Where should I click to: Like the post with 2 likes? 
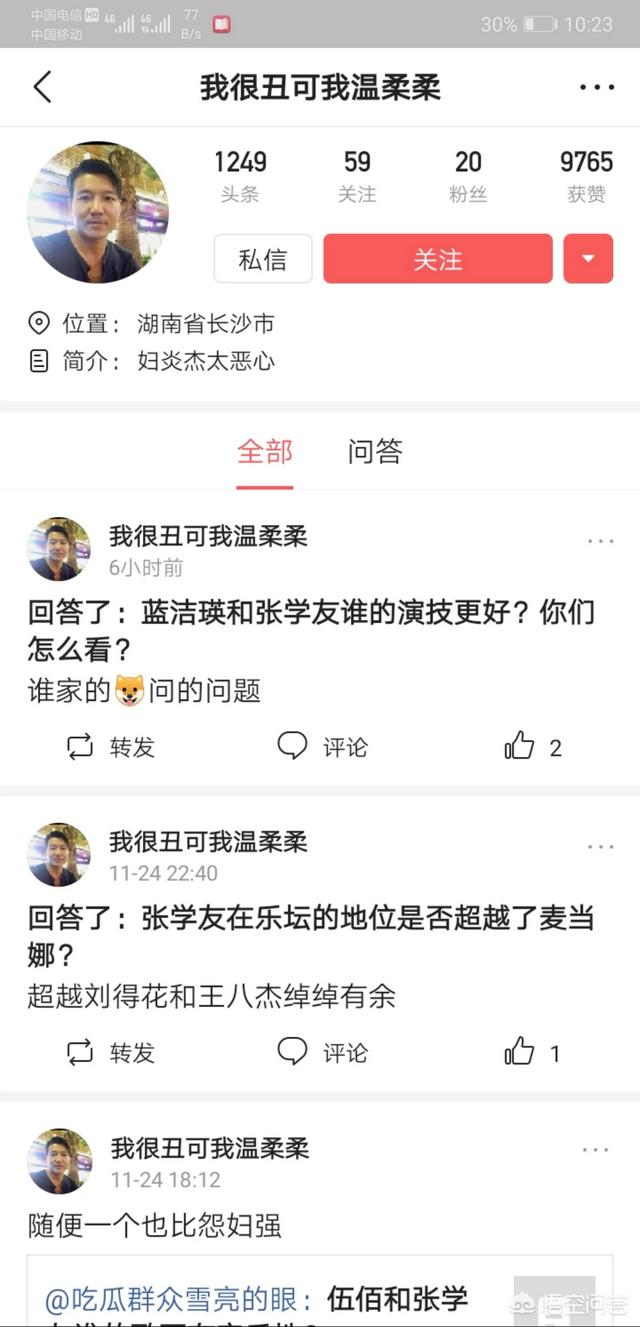[520, 746]
